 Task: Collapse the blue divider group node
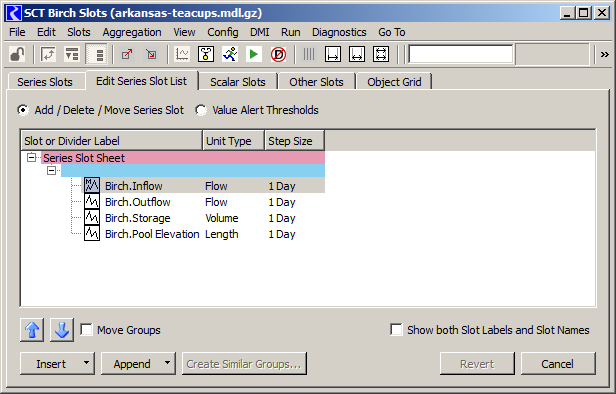51,170
